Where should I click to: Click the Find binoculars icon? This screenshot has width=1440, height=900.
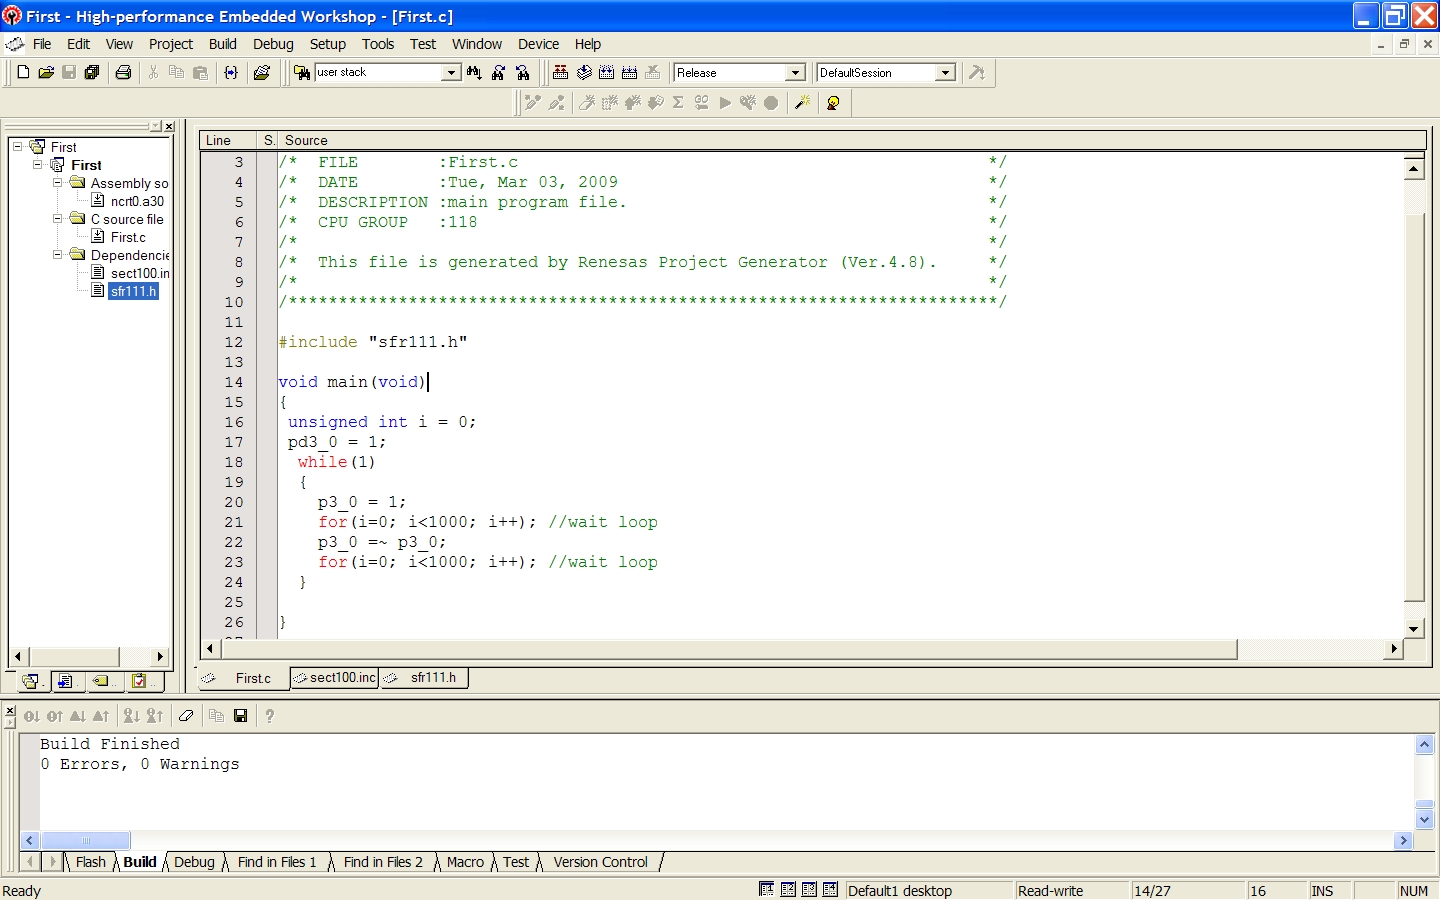(474, 72)
